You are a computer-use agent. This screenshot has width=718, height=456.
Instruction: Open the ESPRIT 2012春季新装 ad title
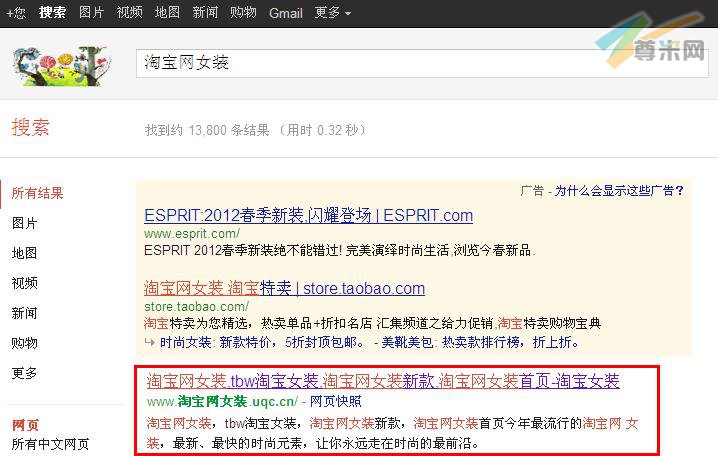point(308,215)
